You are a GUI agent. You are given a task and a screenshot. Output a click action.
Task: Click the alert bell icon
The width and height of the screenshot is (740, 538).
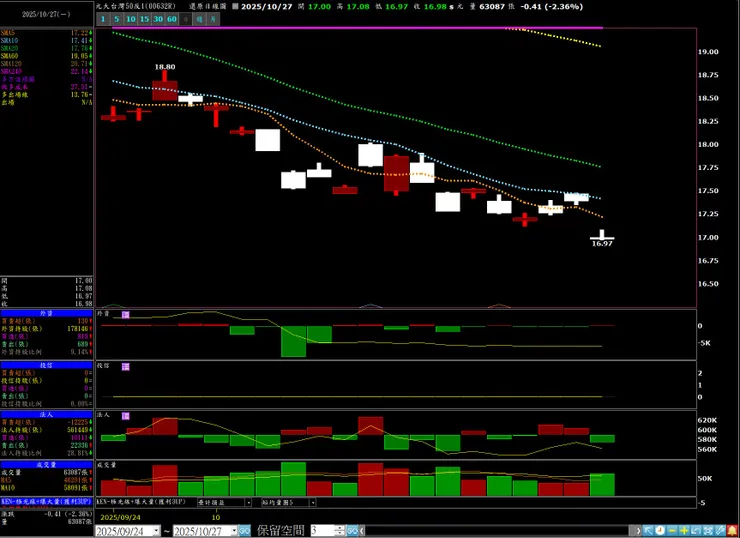click(x=732, y=531)
